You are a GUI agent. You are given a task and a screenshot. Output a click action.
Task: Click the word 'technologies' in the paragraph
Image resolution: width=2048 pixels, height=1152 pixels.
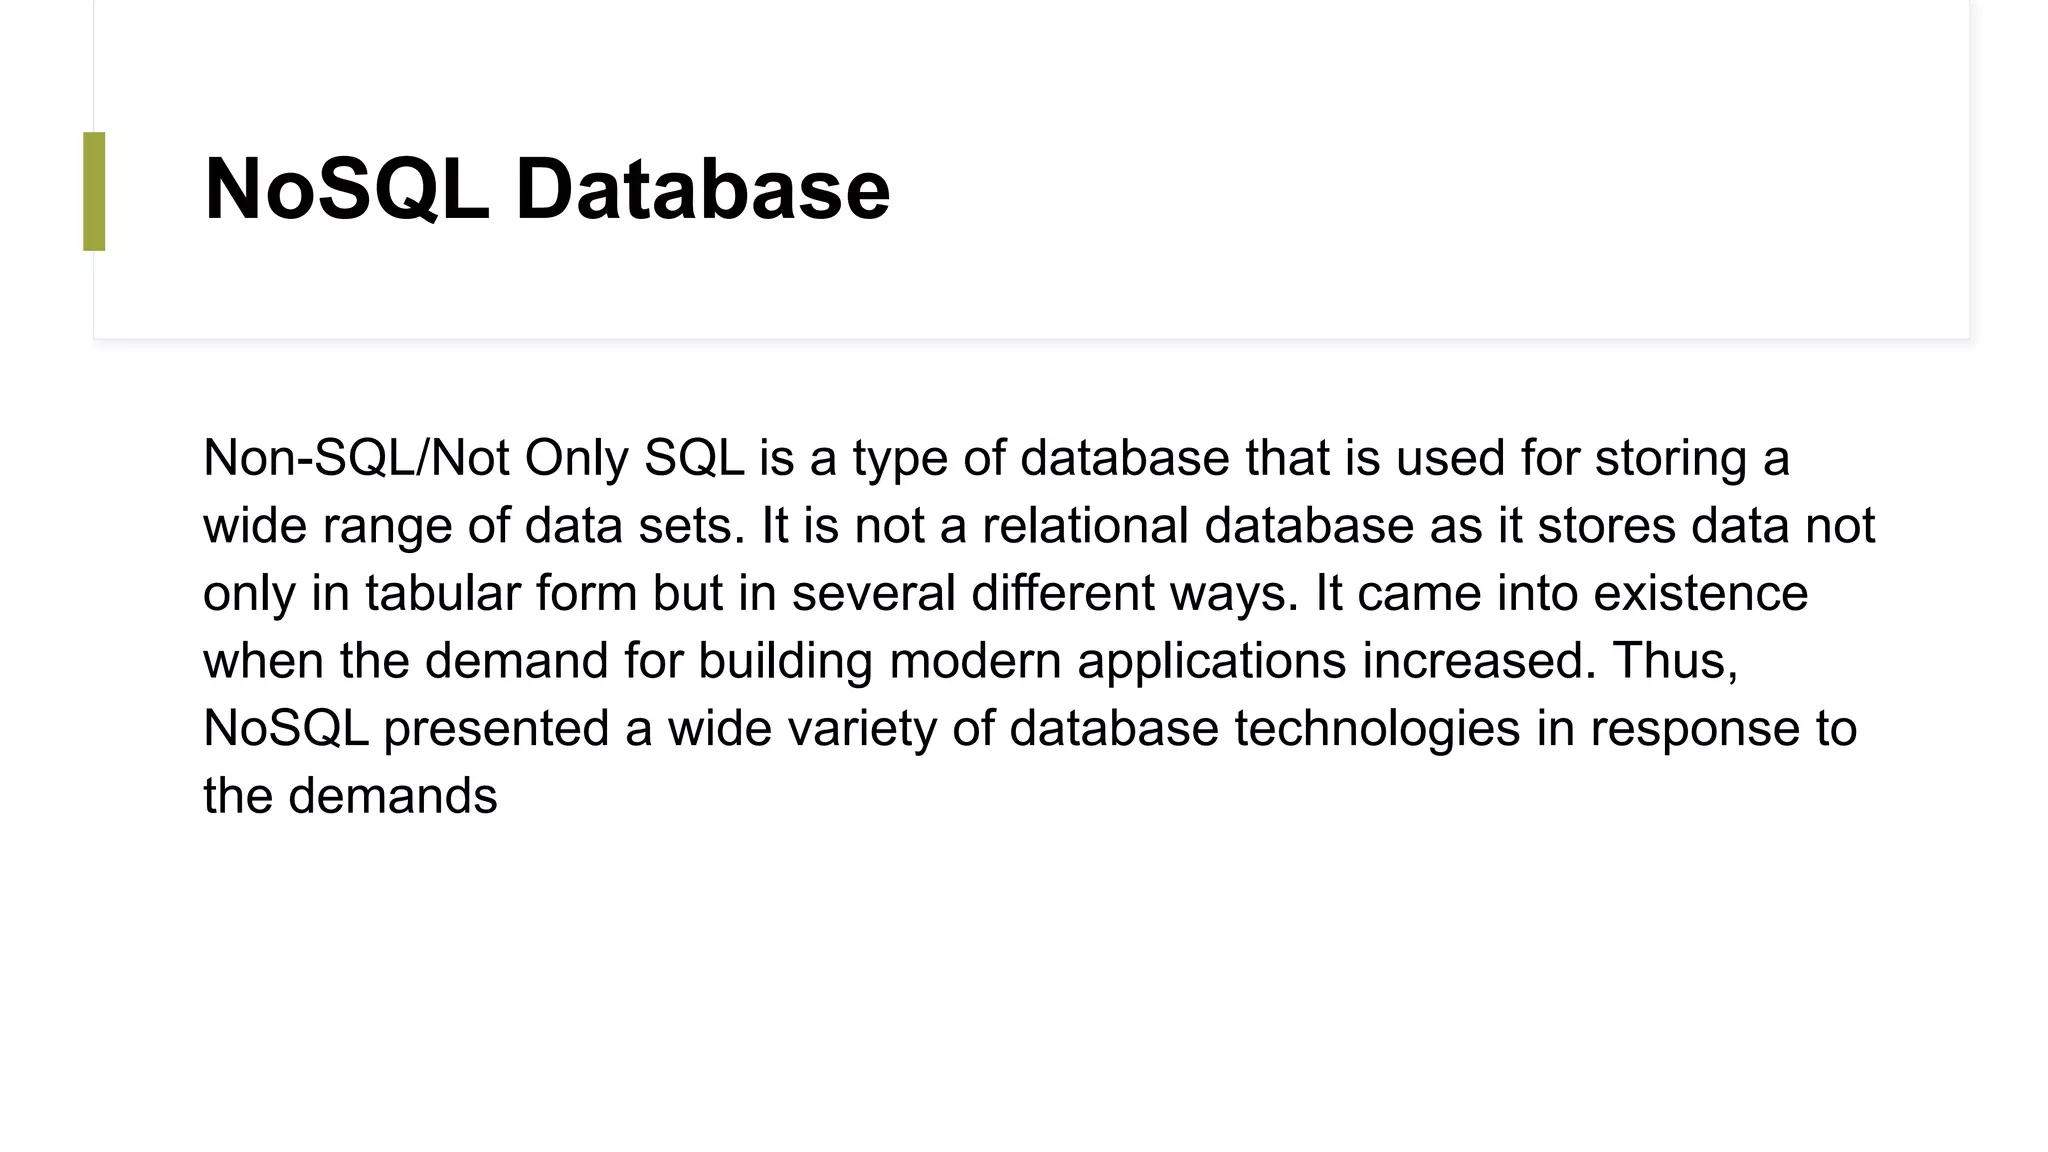point(1377,730)
